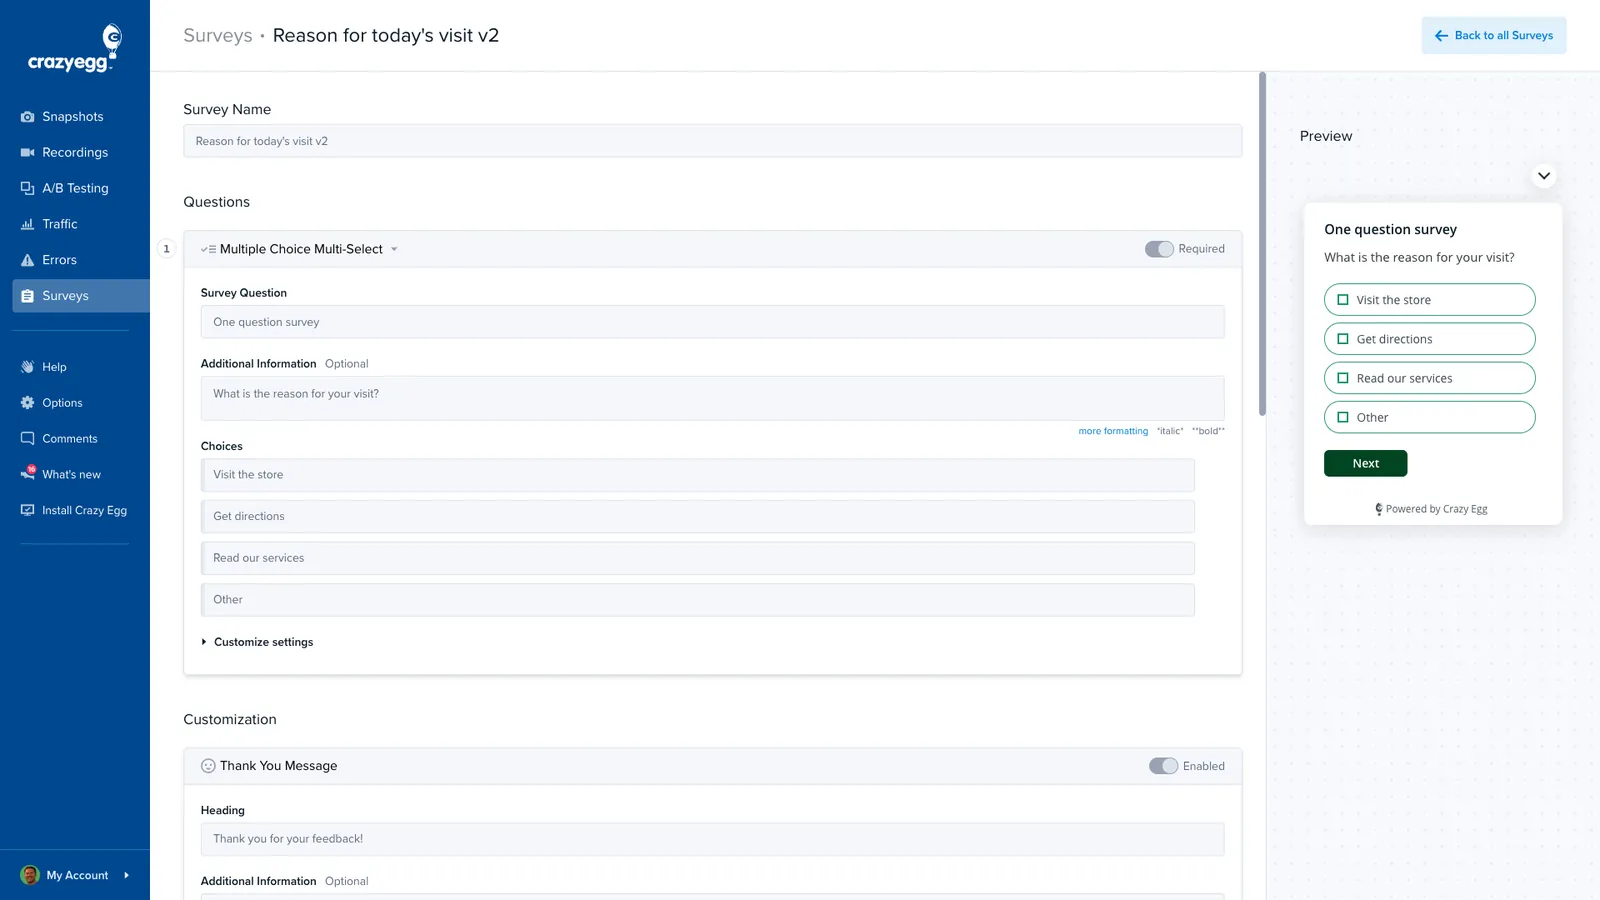Edit the Read our services choice field

click(698, 558)
